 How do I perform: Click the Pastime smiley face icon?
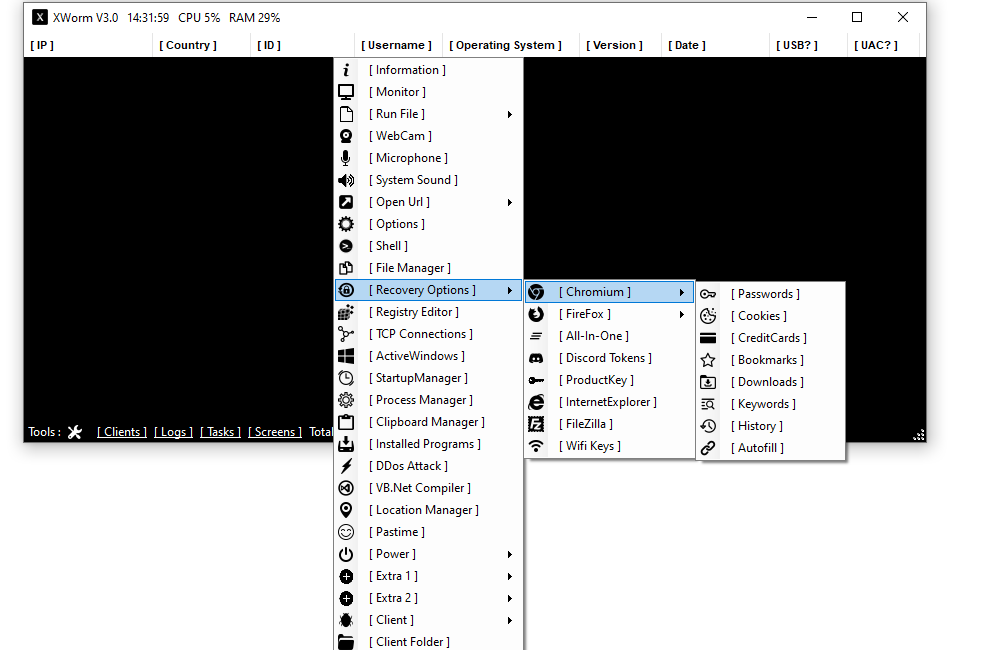click(346, 532)
